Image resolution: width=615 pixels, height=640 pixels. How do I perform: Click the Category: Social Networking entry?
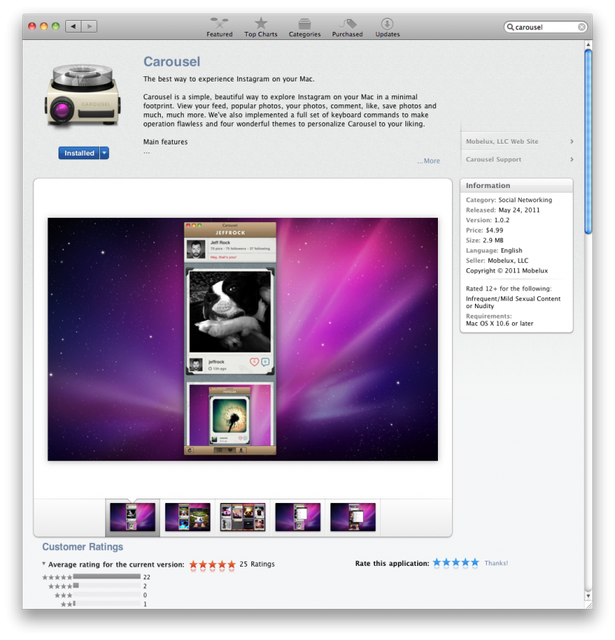tap(508, 200)
